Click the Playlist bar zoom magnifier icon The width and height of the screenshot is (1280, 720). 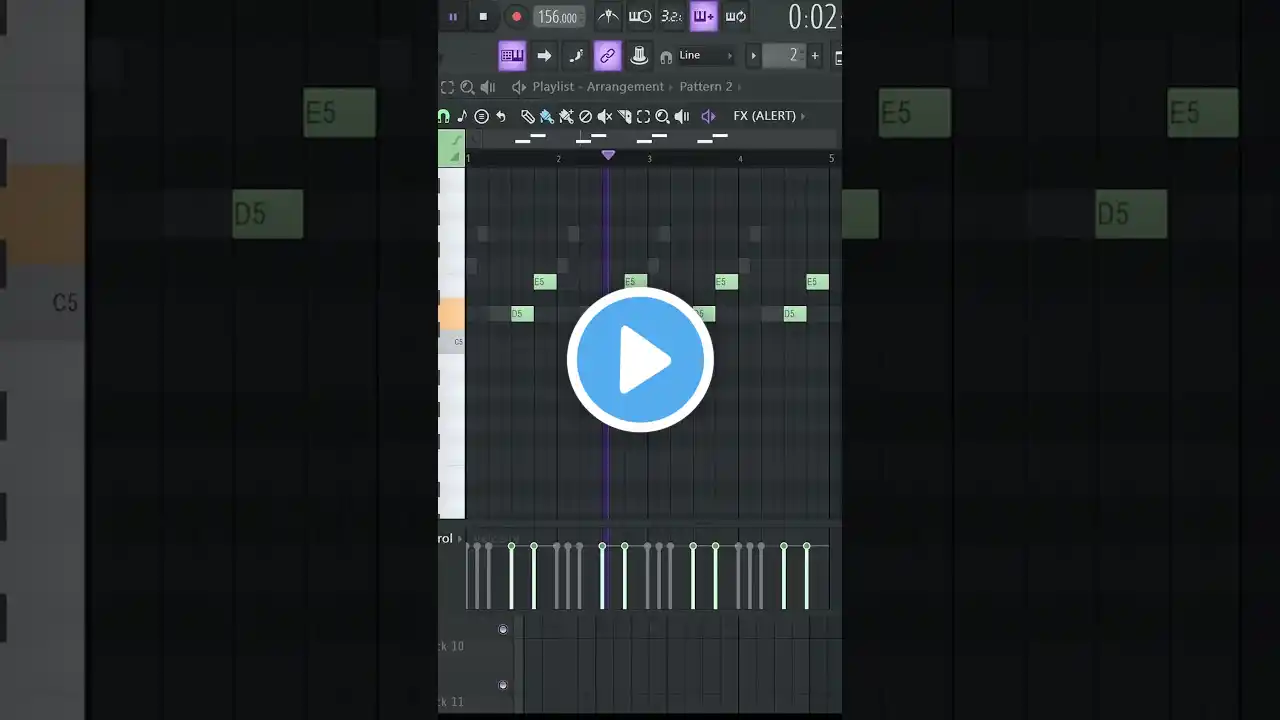click(467, 87)
